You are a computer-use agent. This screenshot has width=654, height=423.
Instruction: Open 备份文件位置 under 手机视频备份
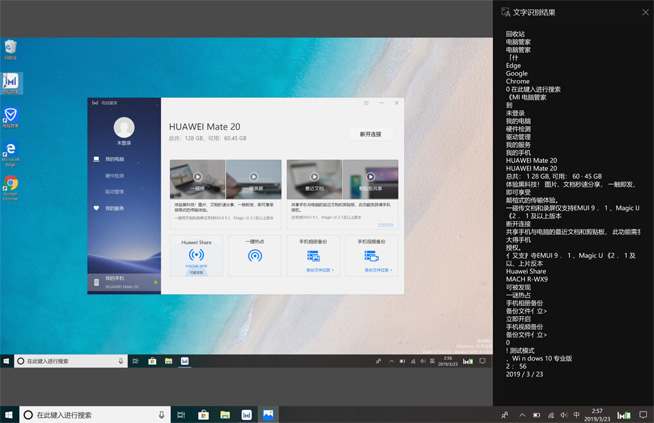pyautogui.click(x=377, y=270)
